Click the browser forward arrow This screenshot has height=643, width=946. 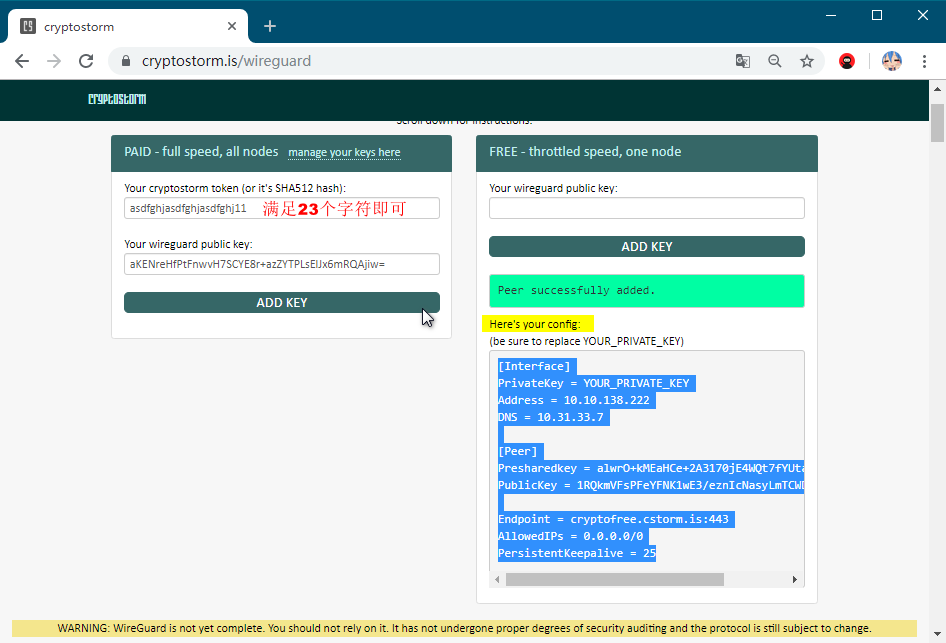[54, 61]
